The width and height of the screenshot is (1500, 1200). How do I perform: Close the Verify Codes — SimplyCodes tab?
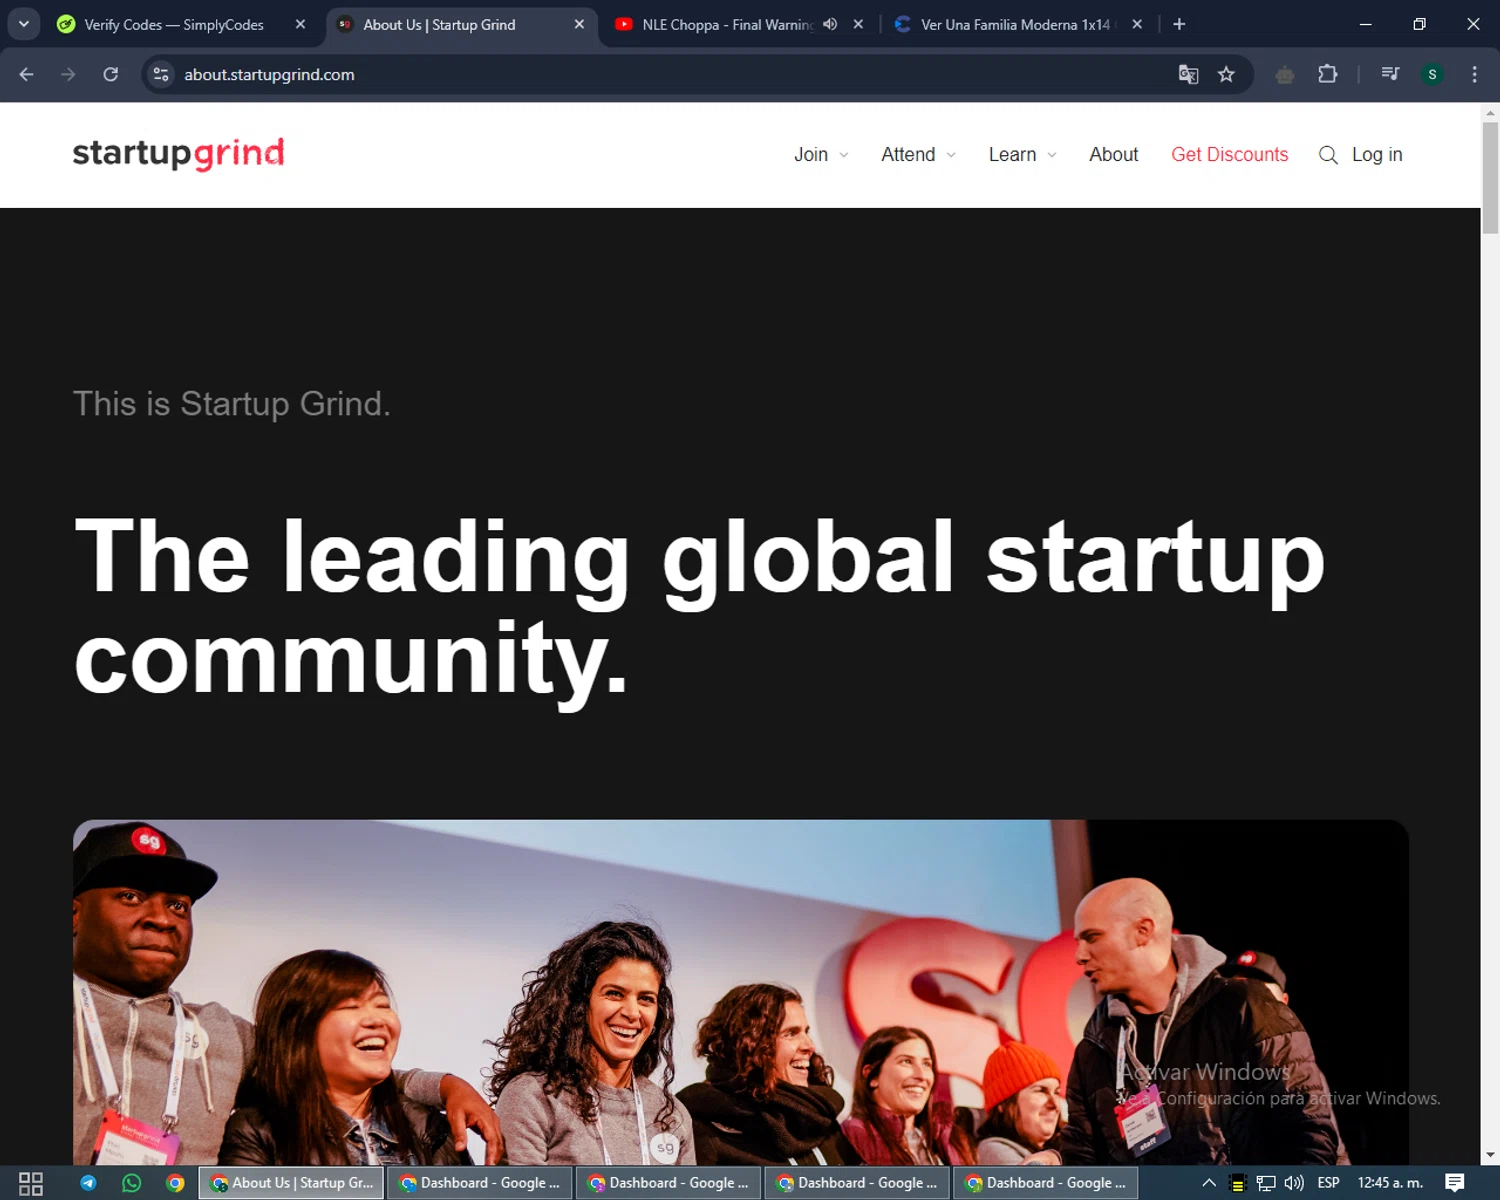(300, 24)
